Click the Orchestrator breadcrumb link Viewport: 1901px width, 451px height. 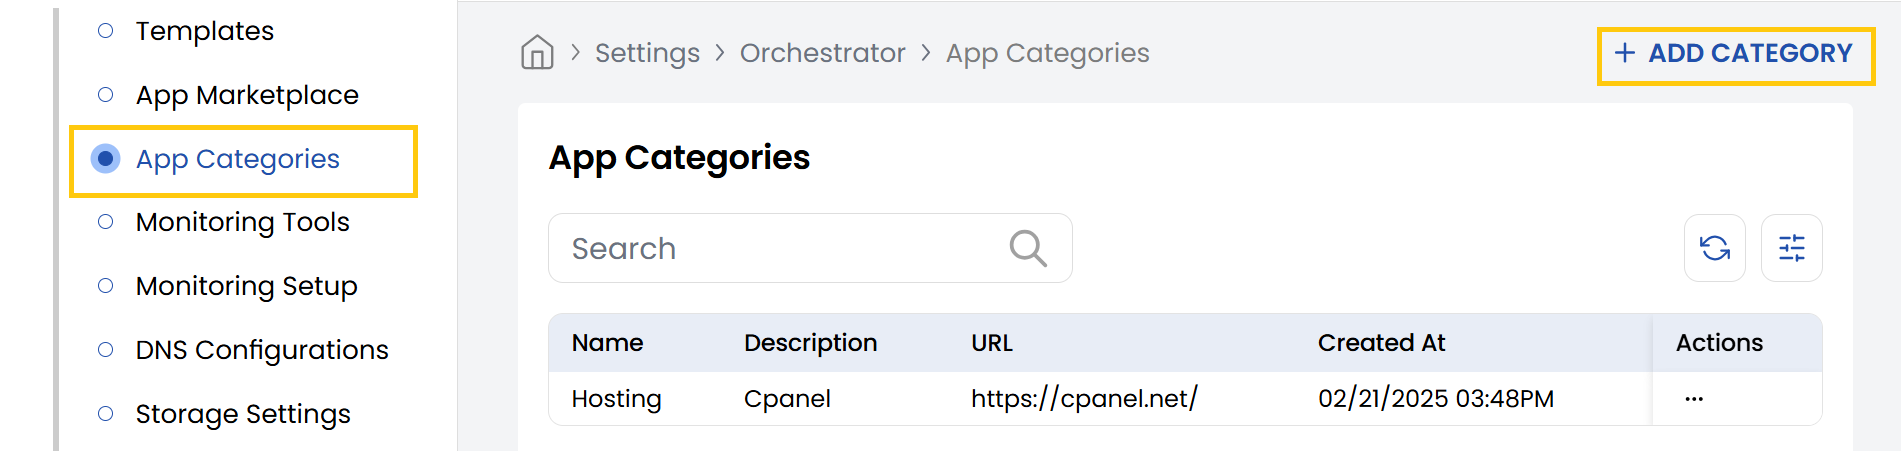[822, 53]
